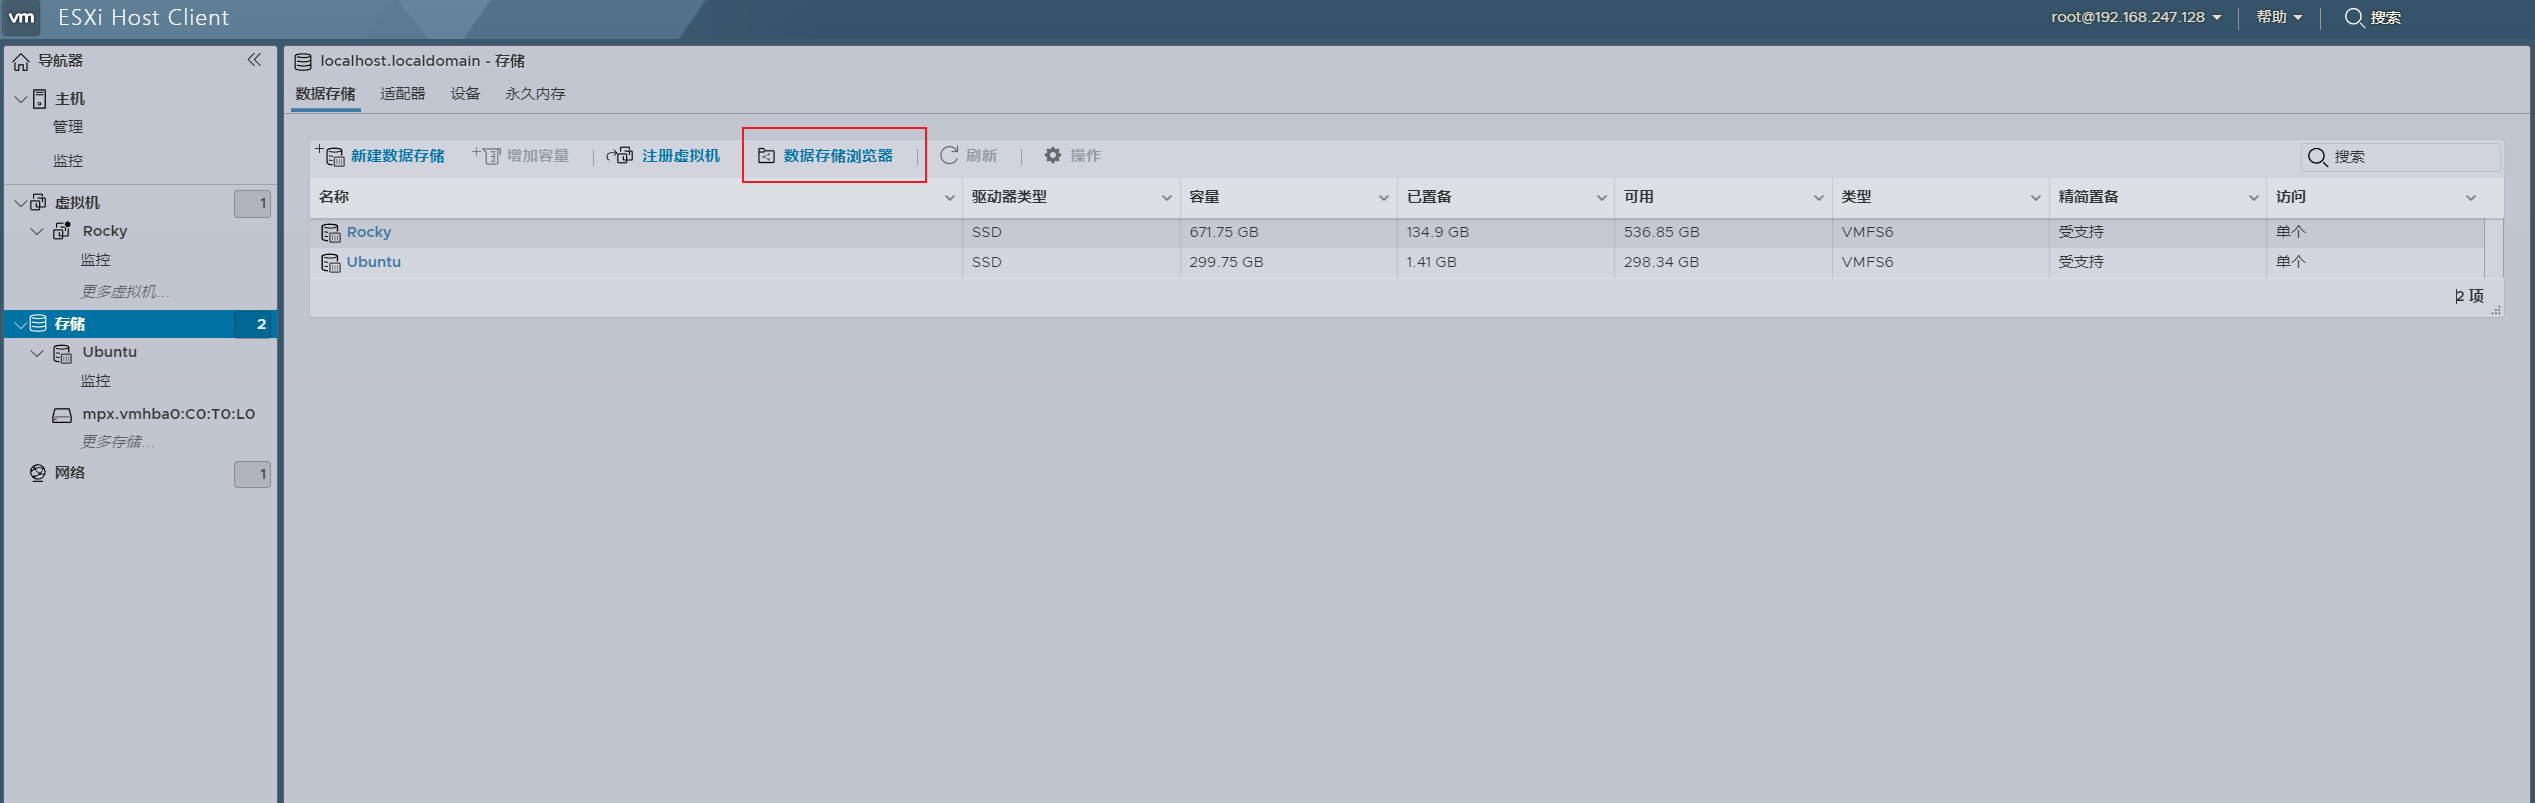Select 监控 under the host node
The width and height of the screenshot is (2535, 803).
pyautogui.click(x=68, y=161)
